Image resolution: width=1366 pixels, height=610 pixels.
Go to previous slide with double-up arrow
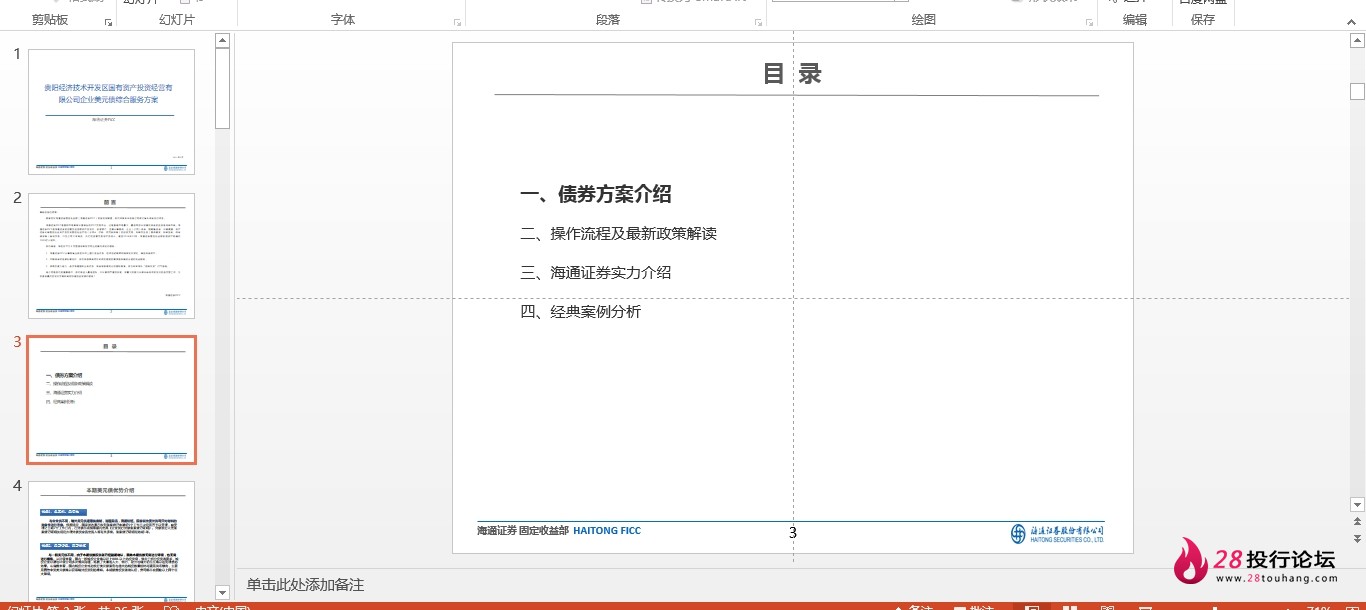click(x=1357, y=522)
